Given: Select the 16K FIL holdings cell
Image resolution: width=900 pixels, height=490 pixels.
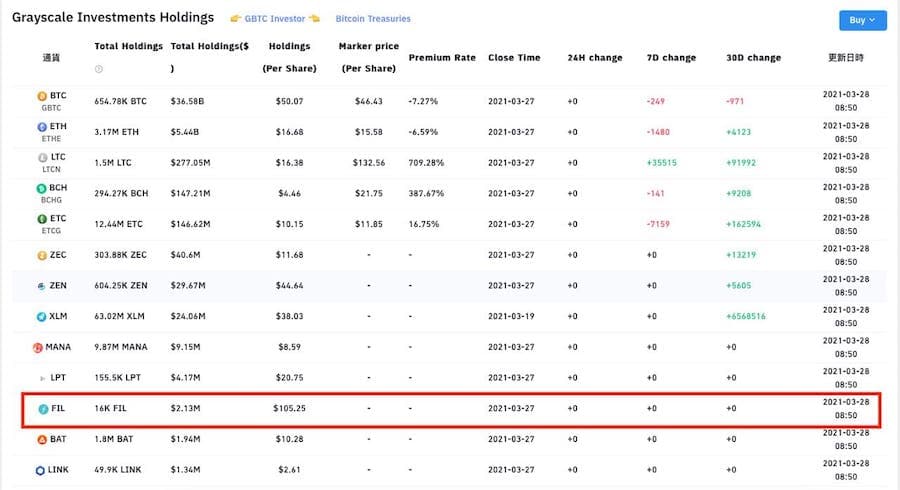Looking at the screenshot, I should tap(110, 409).
